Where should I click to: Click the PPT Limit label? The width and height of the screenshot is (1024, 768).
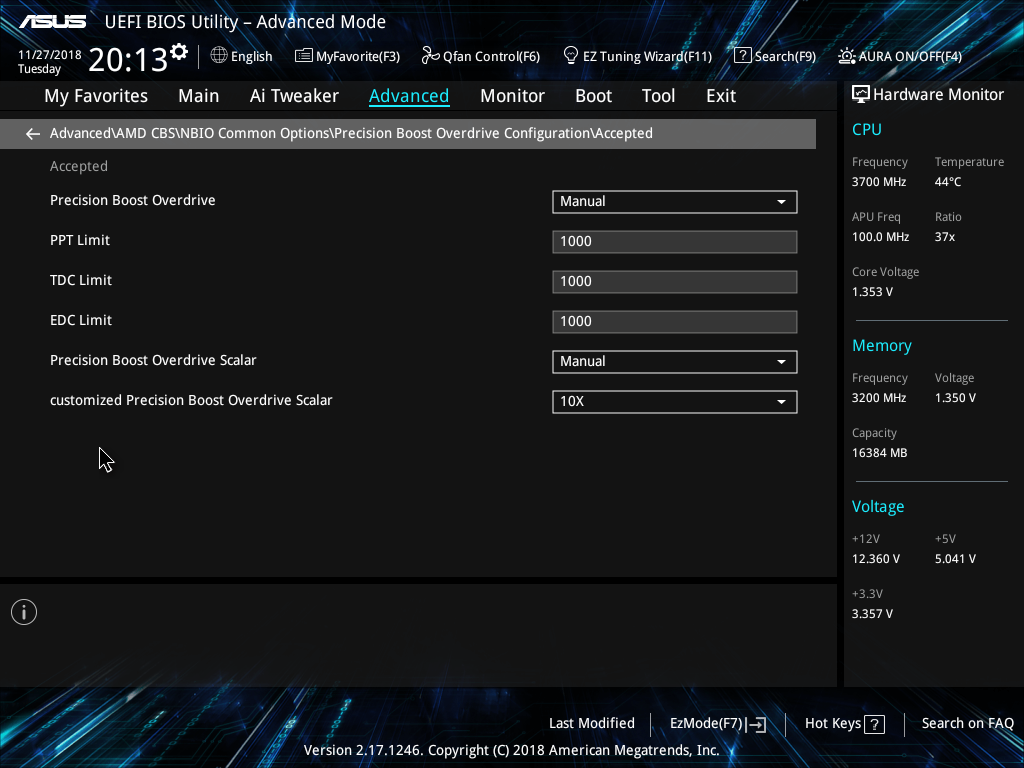[80, 240]
